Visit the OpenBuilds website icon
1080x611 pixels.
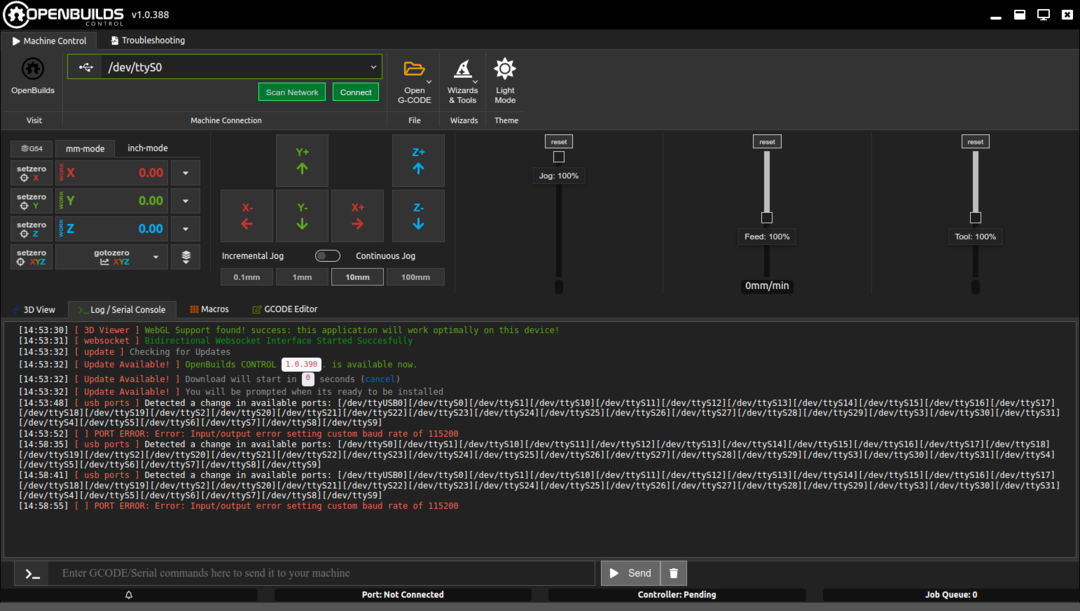[32, 69]
